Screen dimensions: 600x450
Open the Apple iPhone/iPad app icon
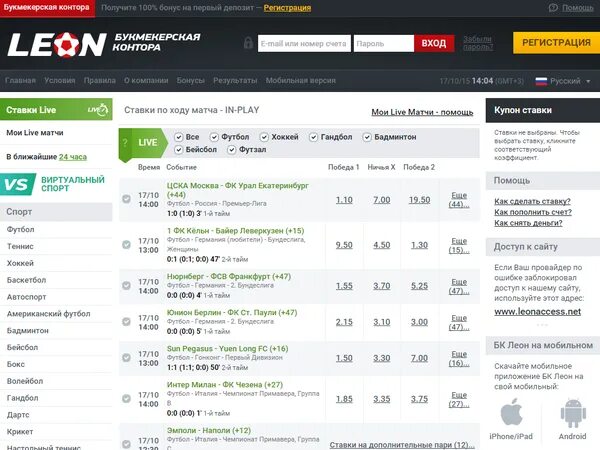click(x=511, y=412)
